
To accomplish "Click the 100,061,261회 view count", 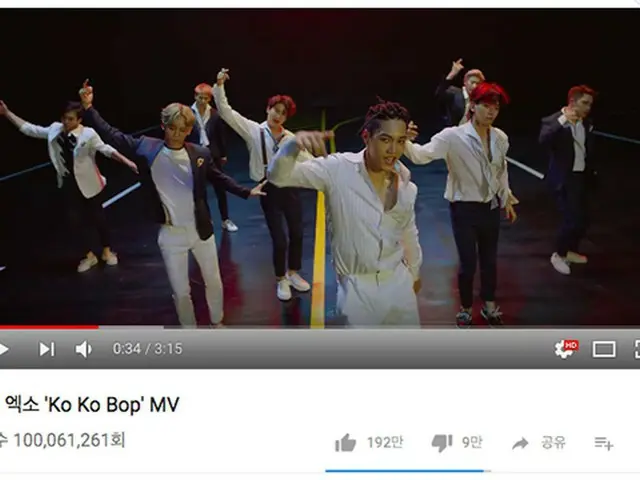I will click(x=69, y=440).
